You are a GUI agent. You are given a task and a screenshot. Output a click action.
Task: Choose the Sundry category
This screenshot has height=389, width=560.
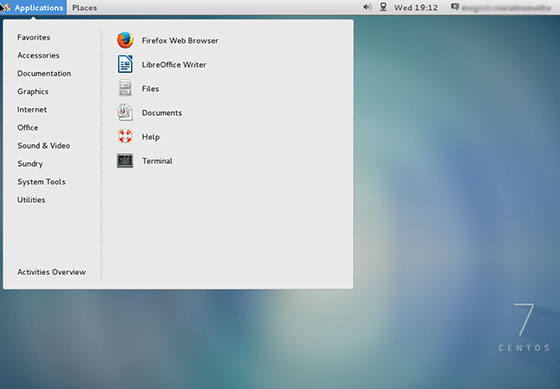(30, 164)
